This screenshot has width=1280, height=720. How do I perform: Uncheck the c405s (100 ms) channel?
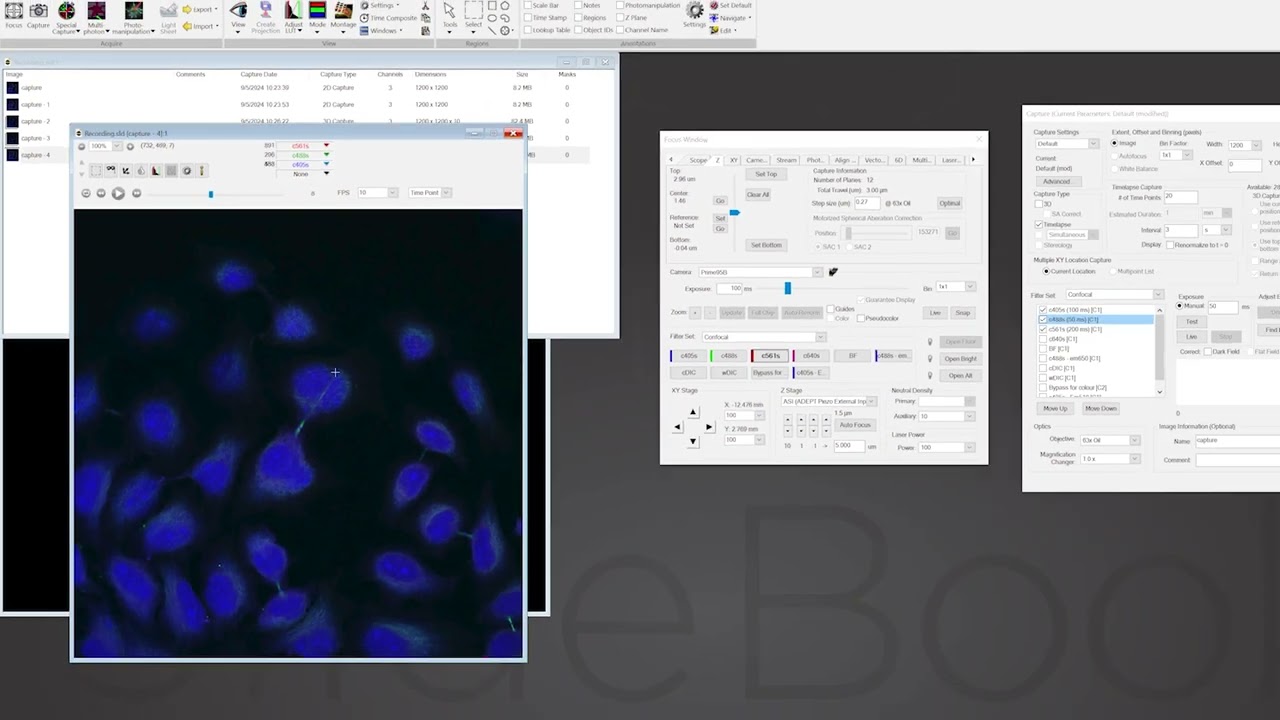point(1043,310)
